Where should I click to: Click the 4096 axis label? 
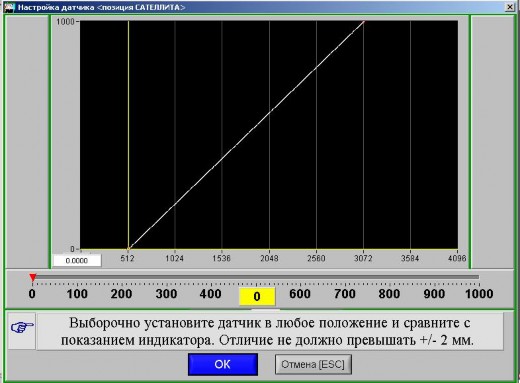click(457, 258)
